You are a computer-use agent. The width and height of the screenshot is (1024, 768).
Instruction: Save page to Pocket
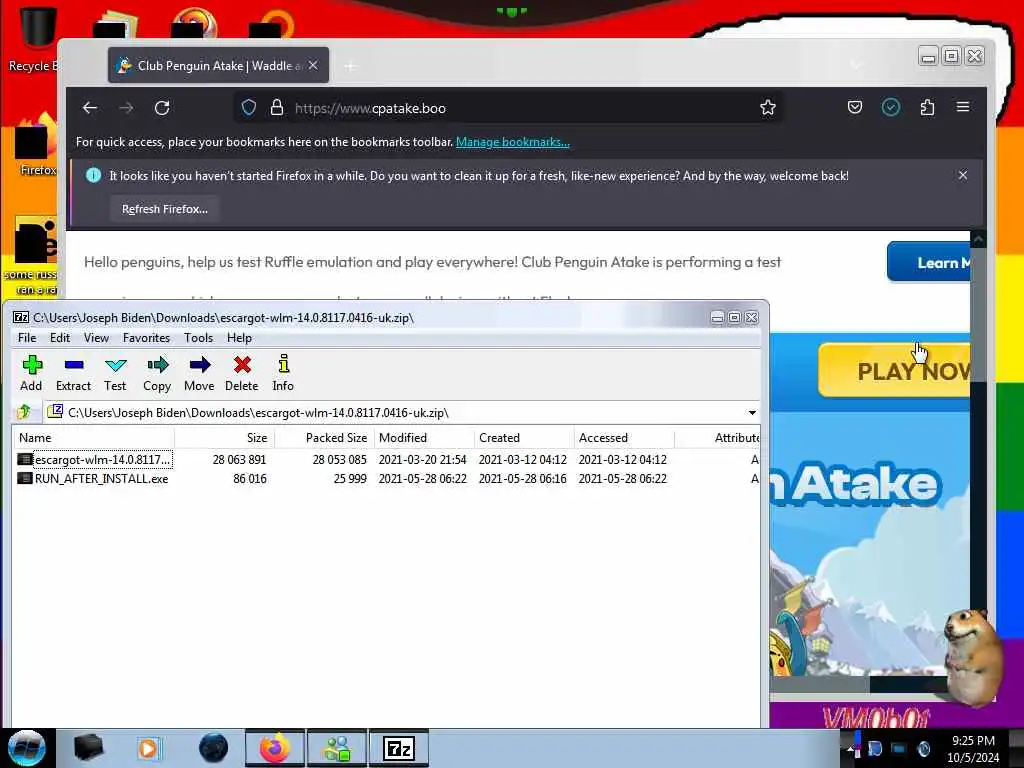(x=855, y=107)
